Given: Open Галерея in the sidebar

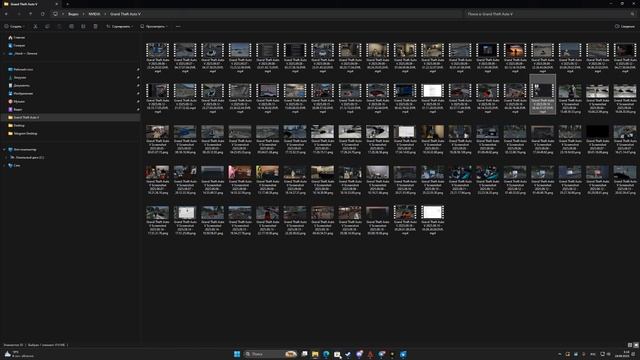Looking at the screenshot, I should [19, 45].
